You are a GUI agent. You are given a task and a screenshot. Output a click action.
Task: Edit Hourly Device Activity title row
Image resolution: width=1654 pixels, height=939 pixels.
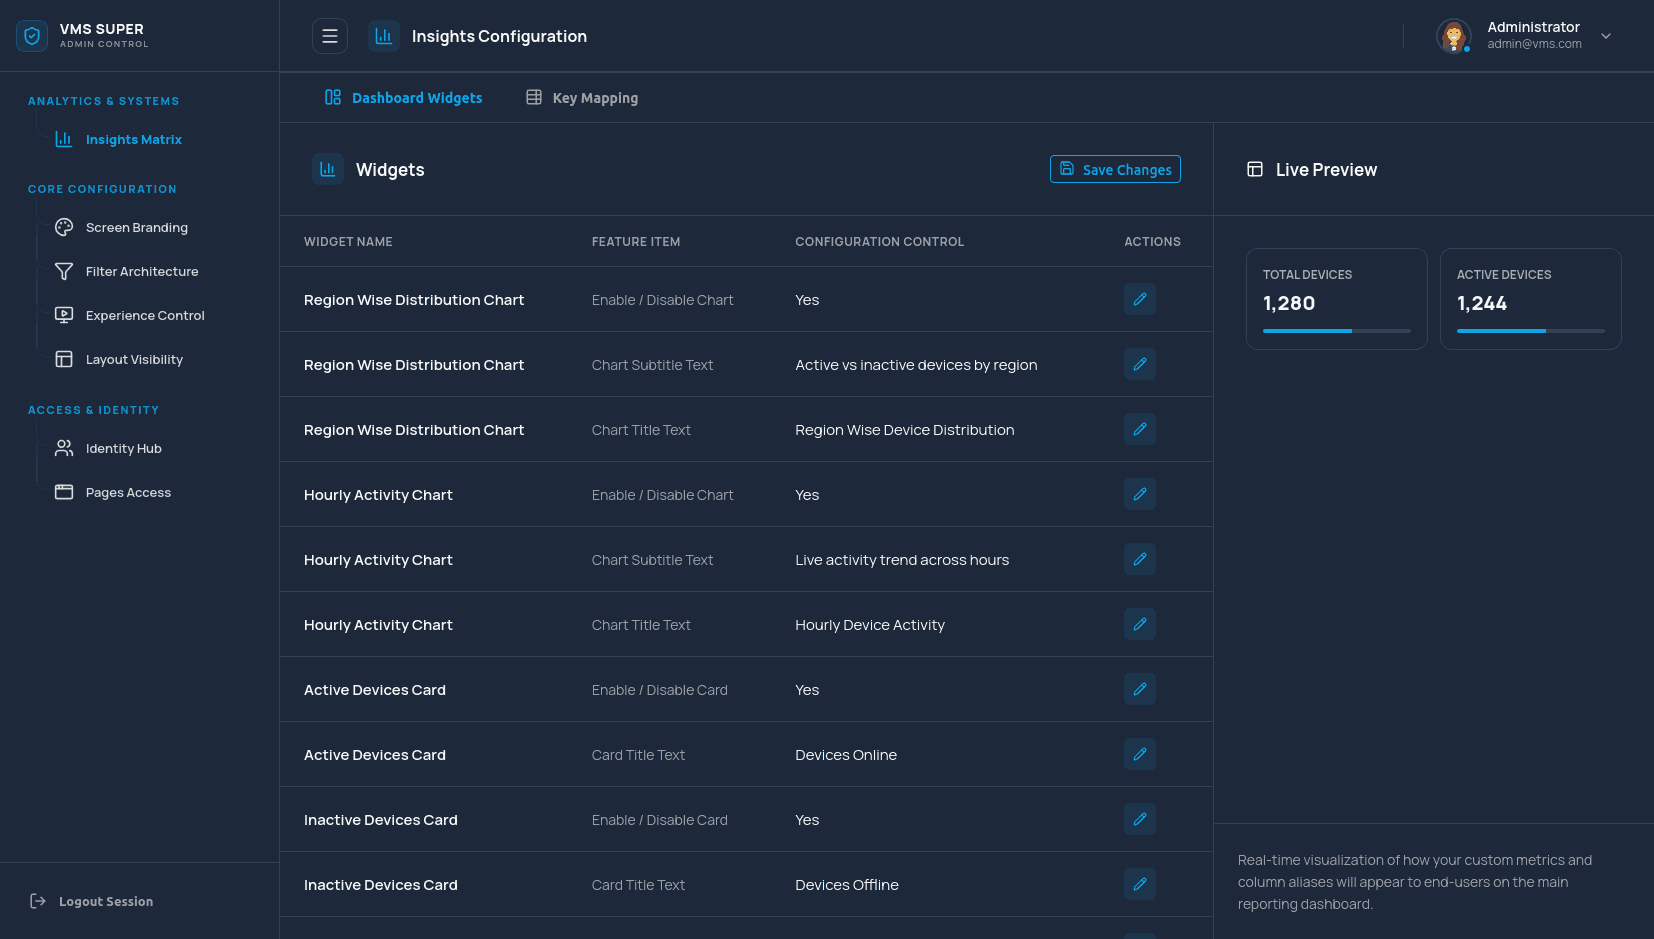coord(1139,624)
